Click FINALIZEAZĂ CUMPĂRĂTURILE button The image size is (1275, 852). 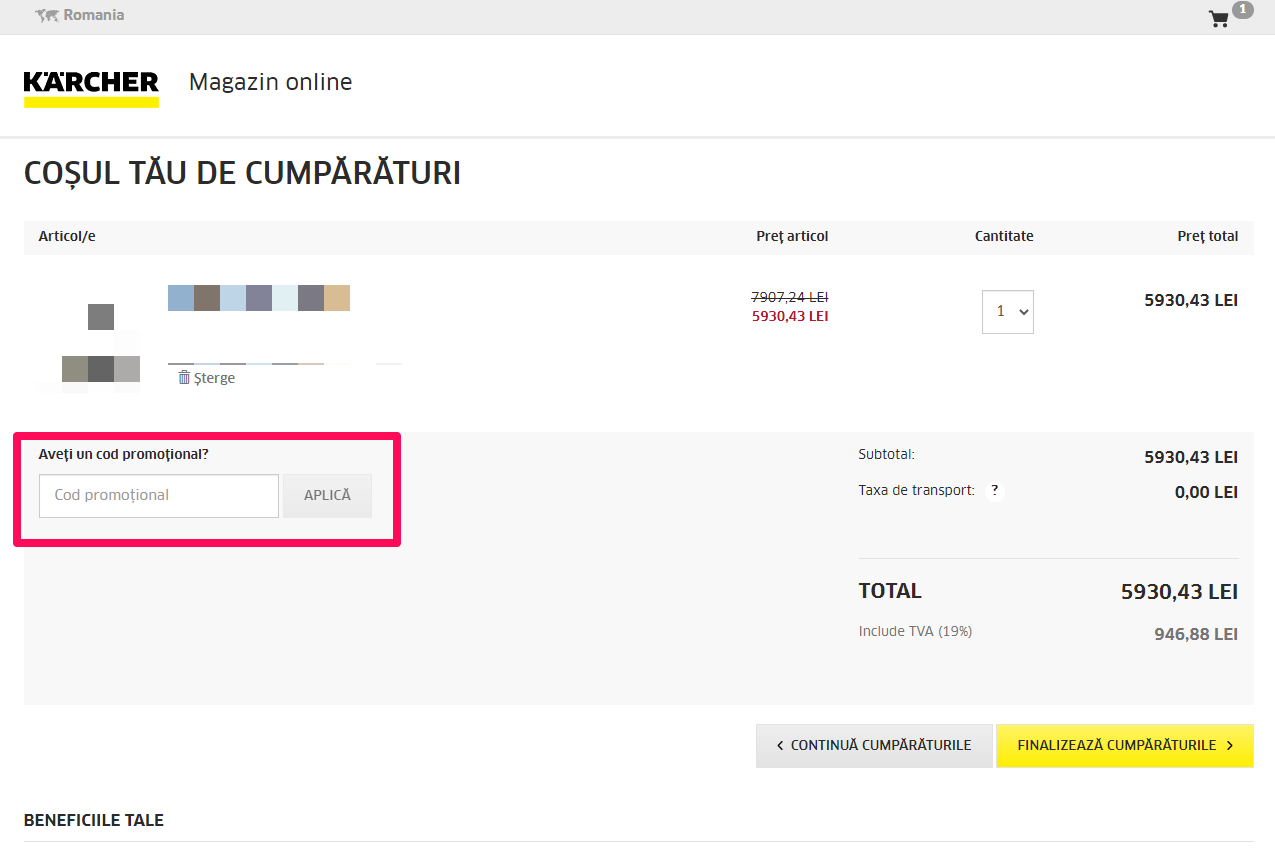(x=1125, y=746)
